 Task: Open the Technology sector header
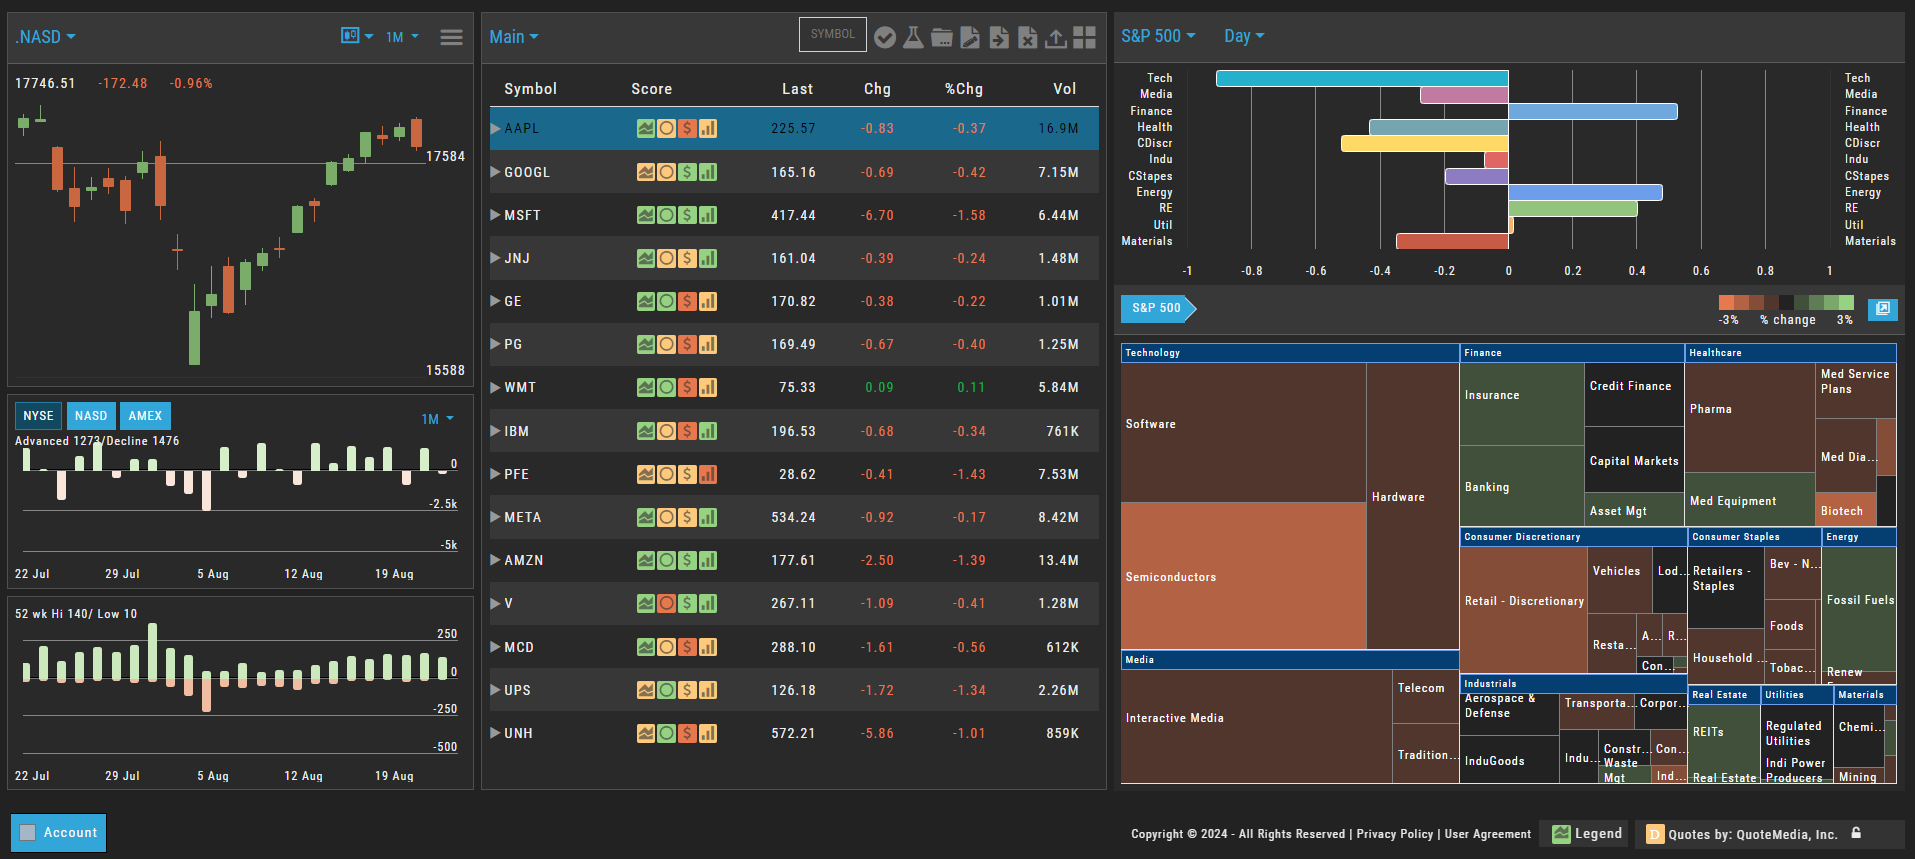1290,353
